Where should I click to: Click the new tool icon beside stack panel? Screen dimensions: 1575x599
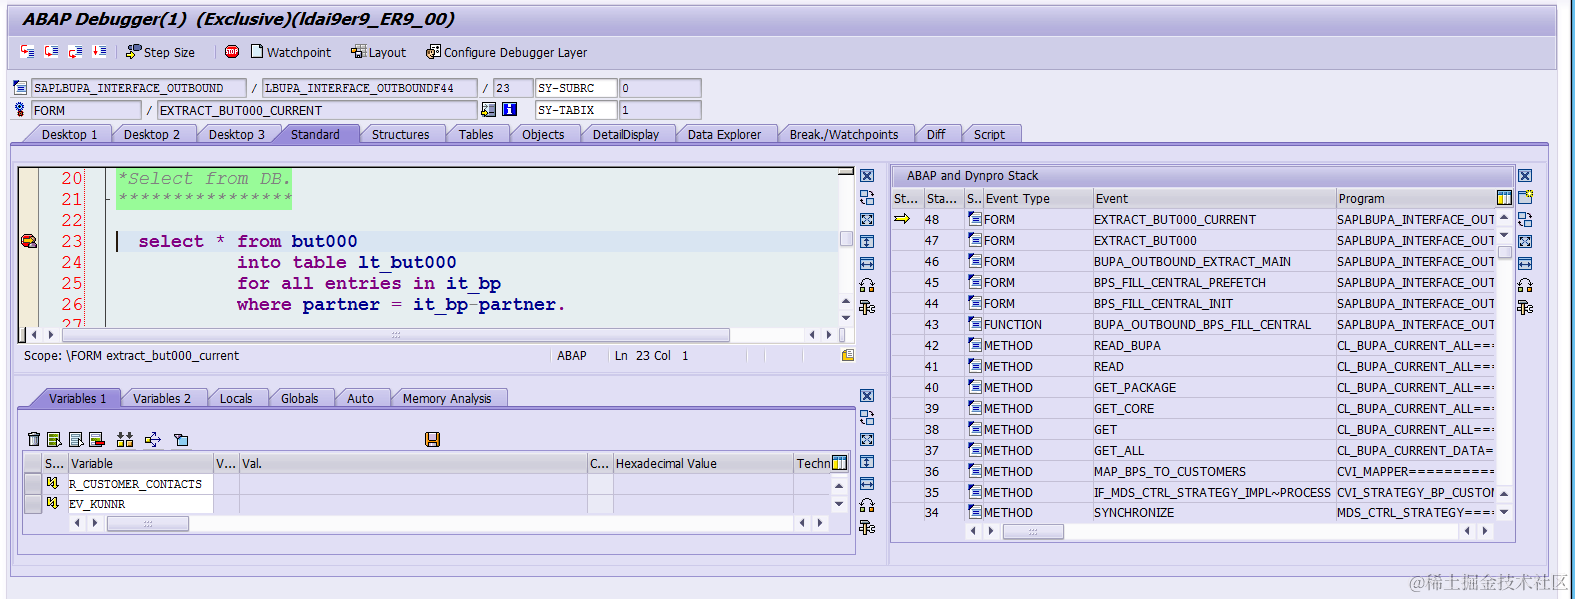coord(1525,198)
